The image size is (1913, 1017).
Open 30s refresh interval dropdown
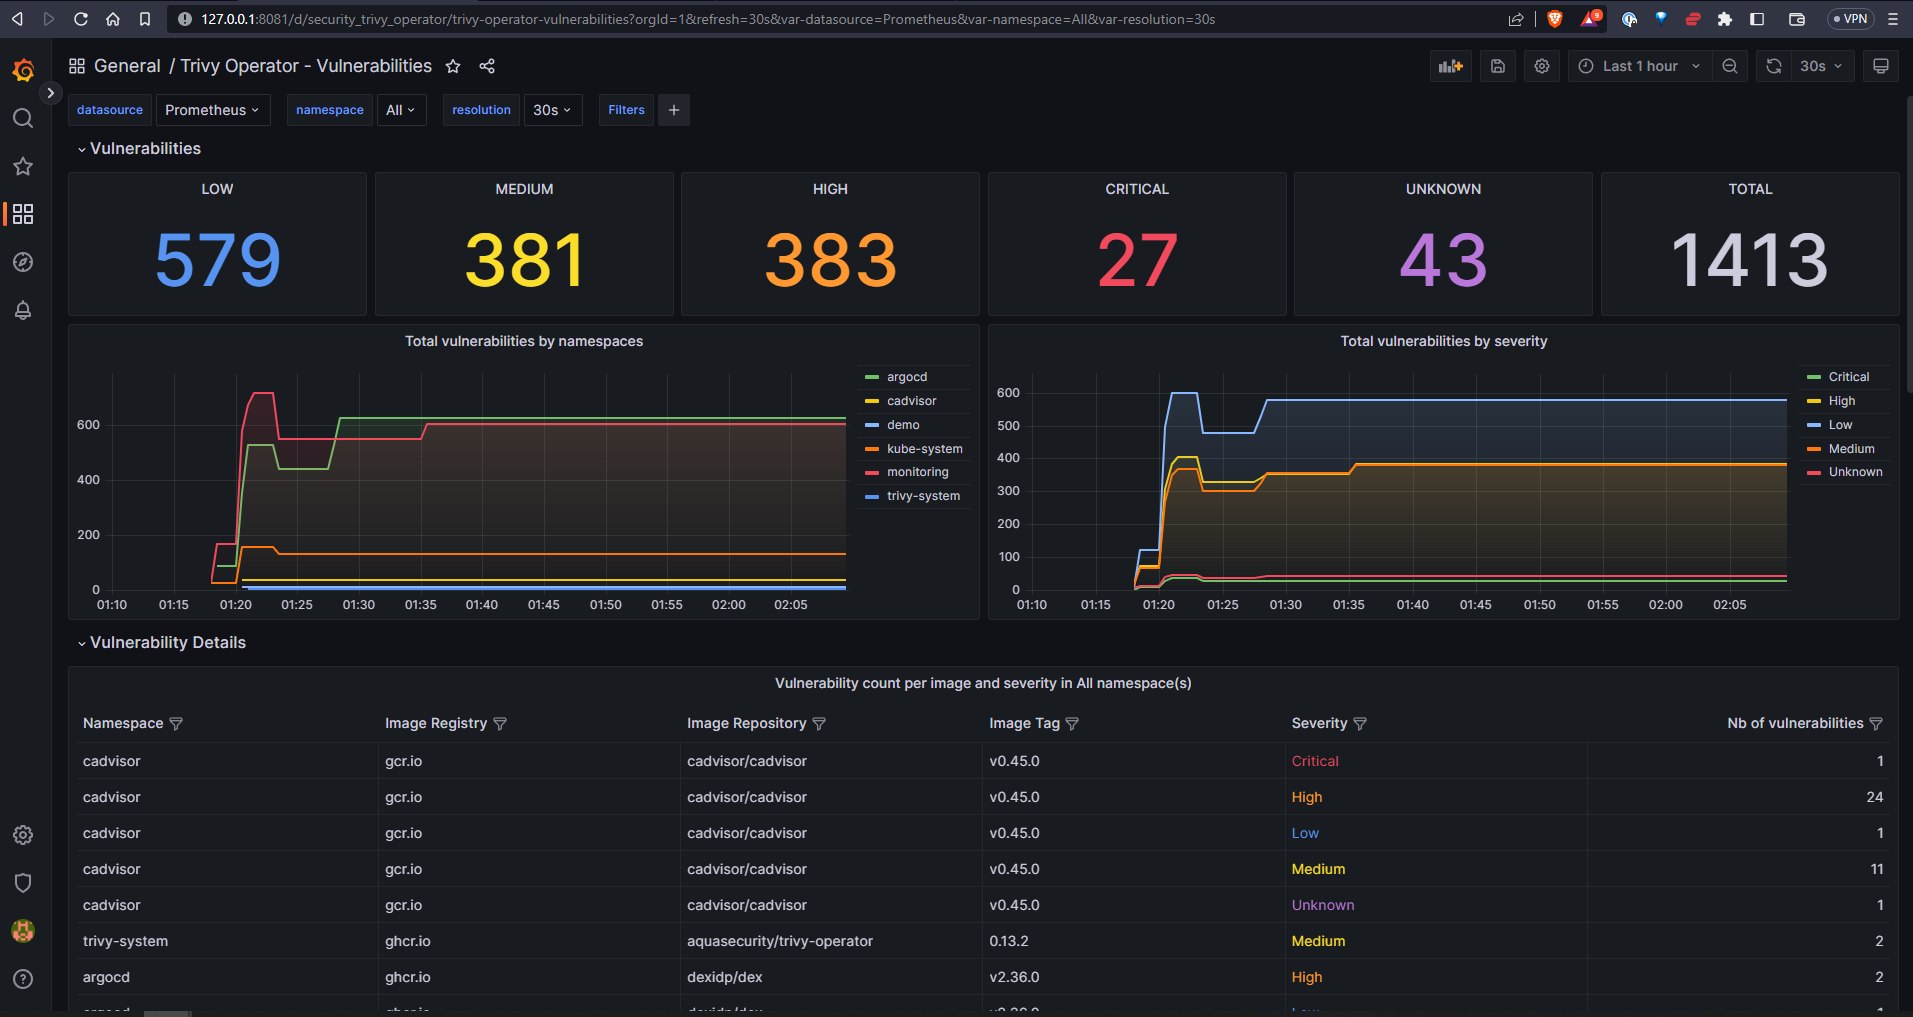point(1822,66)
